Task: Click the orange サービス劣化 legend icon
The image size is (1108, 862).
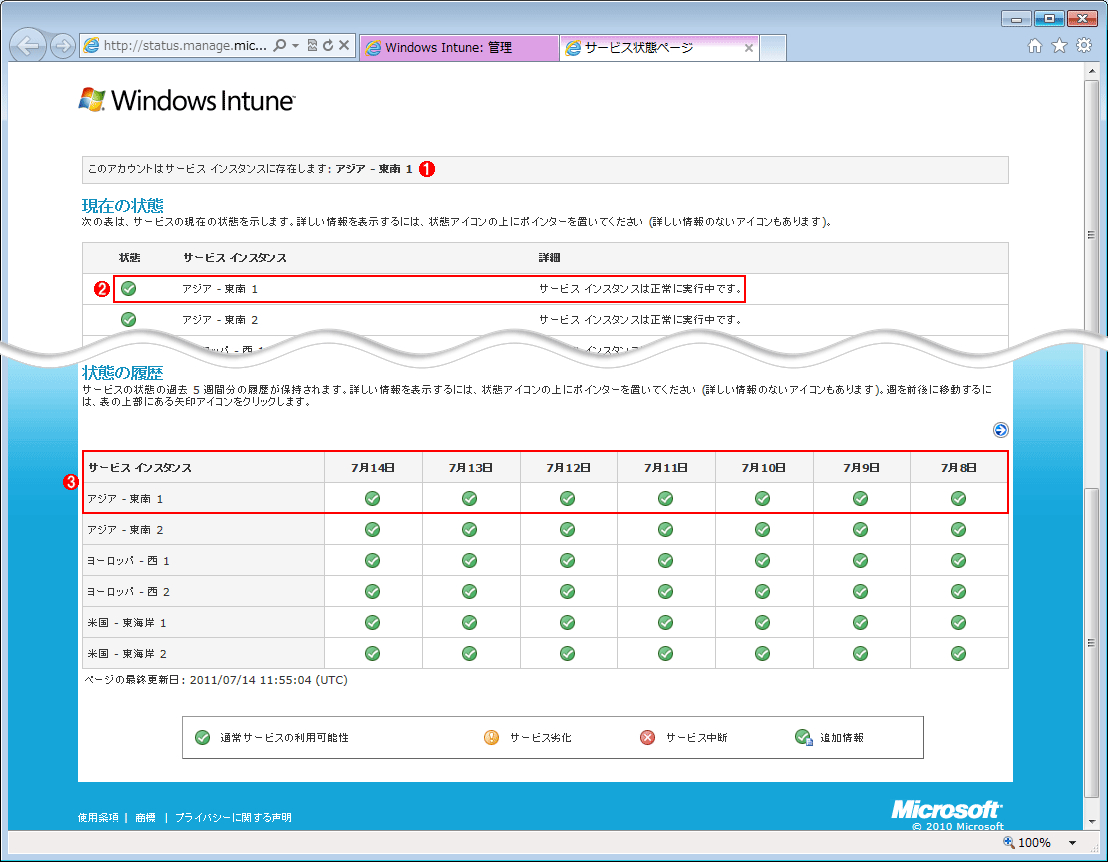Action: pyautogui.click(x=492, y=738)
